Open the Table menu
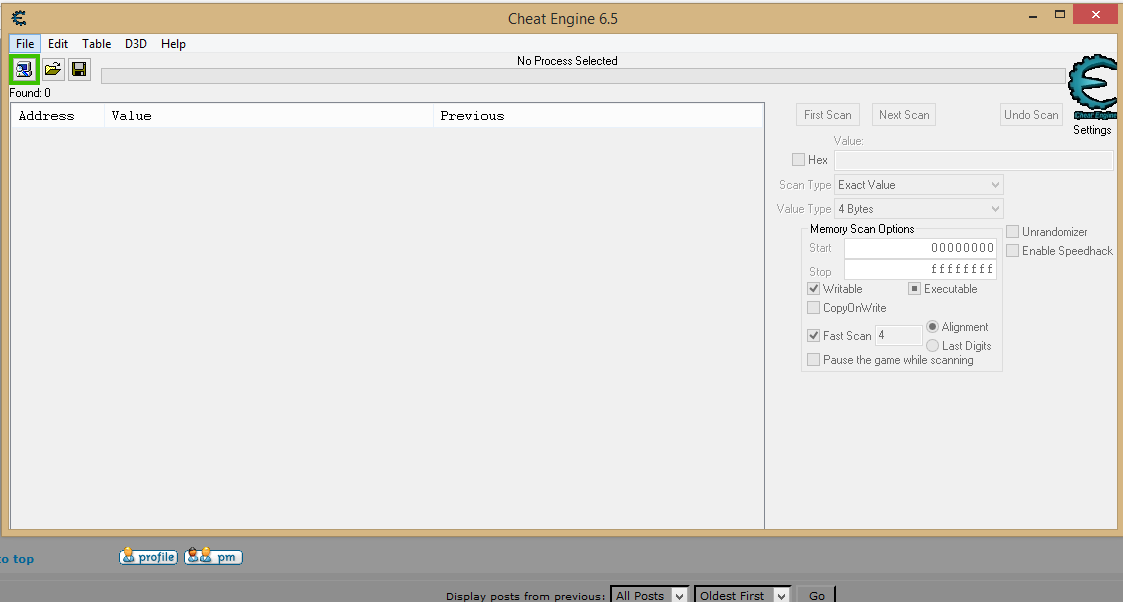 click(97, 44)
